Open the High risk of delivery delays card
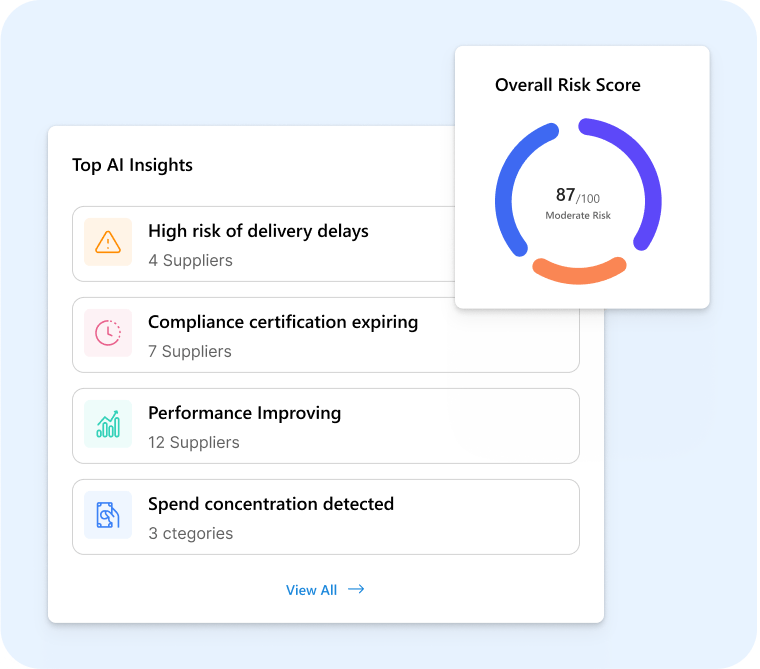 pyautogui.click(x=264, y=244)
